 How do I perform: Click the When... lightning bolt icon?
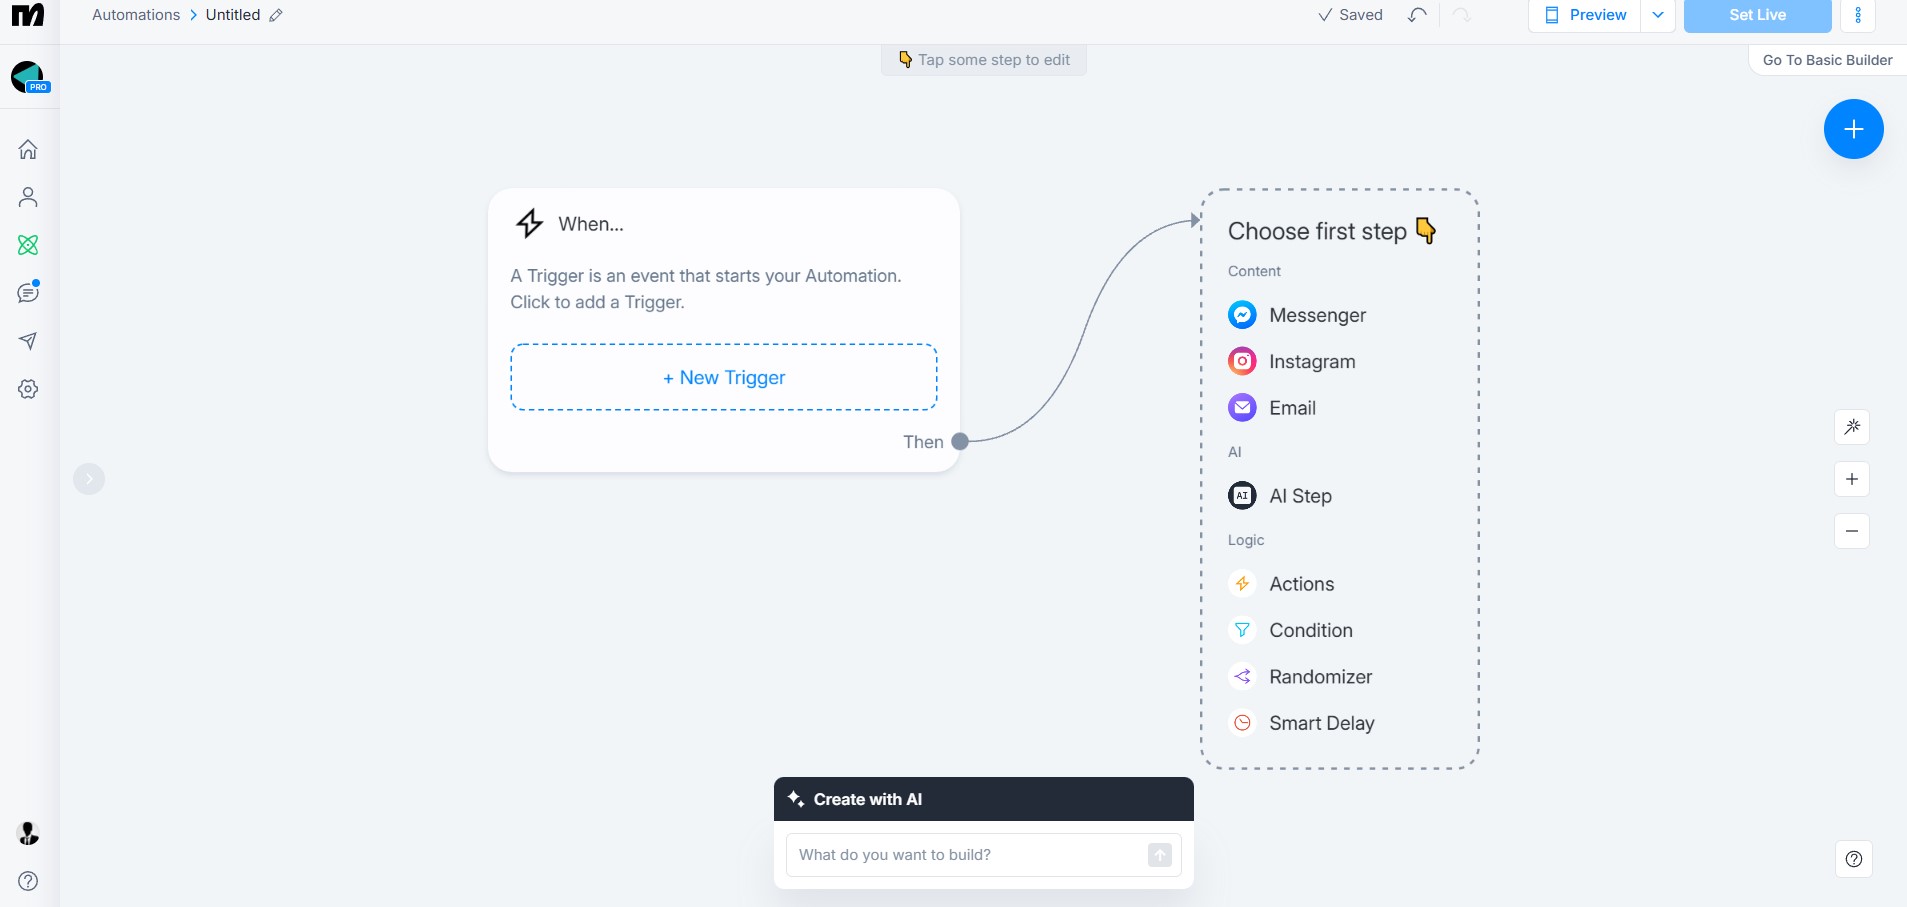(530, 223)
